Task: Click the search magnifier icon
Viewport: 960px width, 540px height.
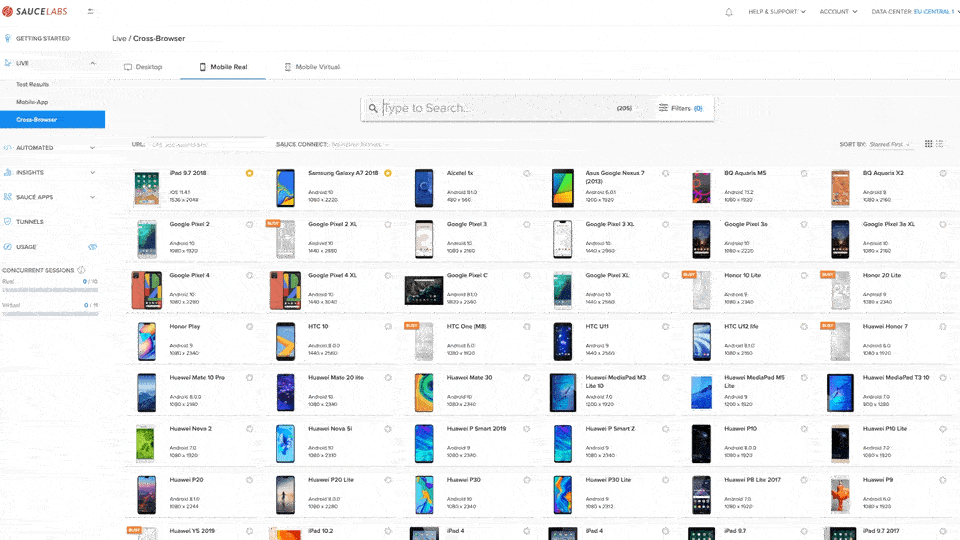Action: coord(373,108)
